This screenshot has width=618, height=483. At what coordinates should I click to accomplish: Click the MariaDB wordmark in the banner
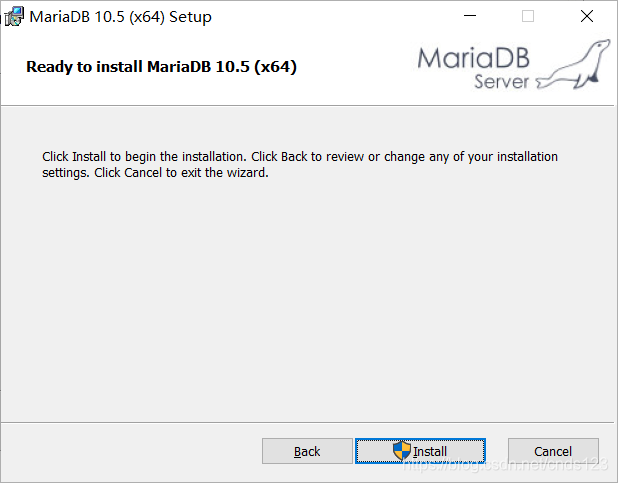pyautogui.click(x=473, y=58)
